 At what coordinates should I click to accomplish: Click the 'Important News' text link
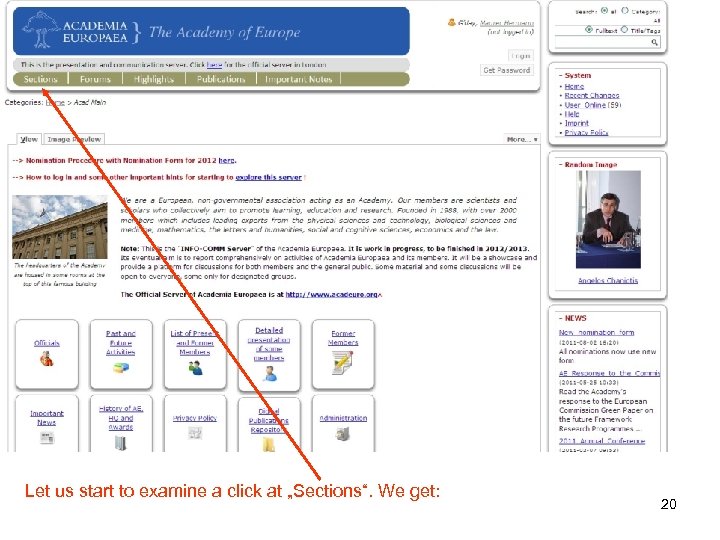click(x=46, y=418)
